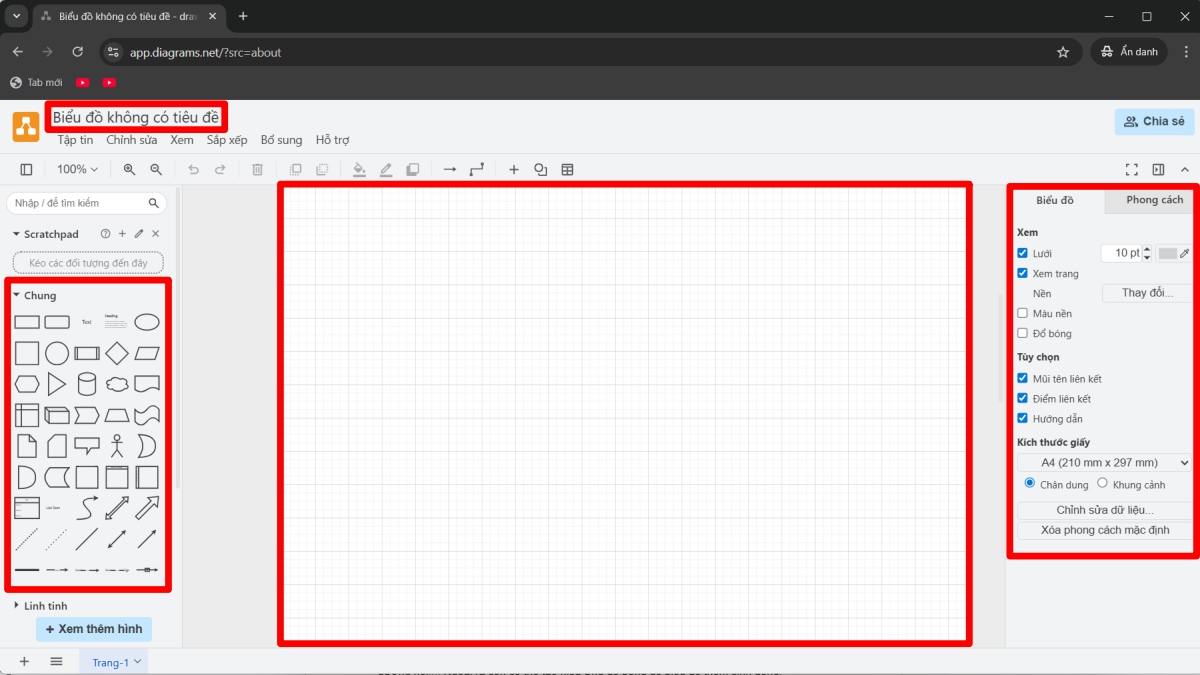Screen dimensions: 1200x675
Task: Open the Bổ sung menu
Action: (x=281, y=140)
